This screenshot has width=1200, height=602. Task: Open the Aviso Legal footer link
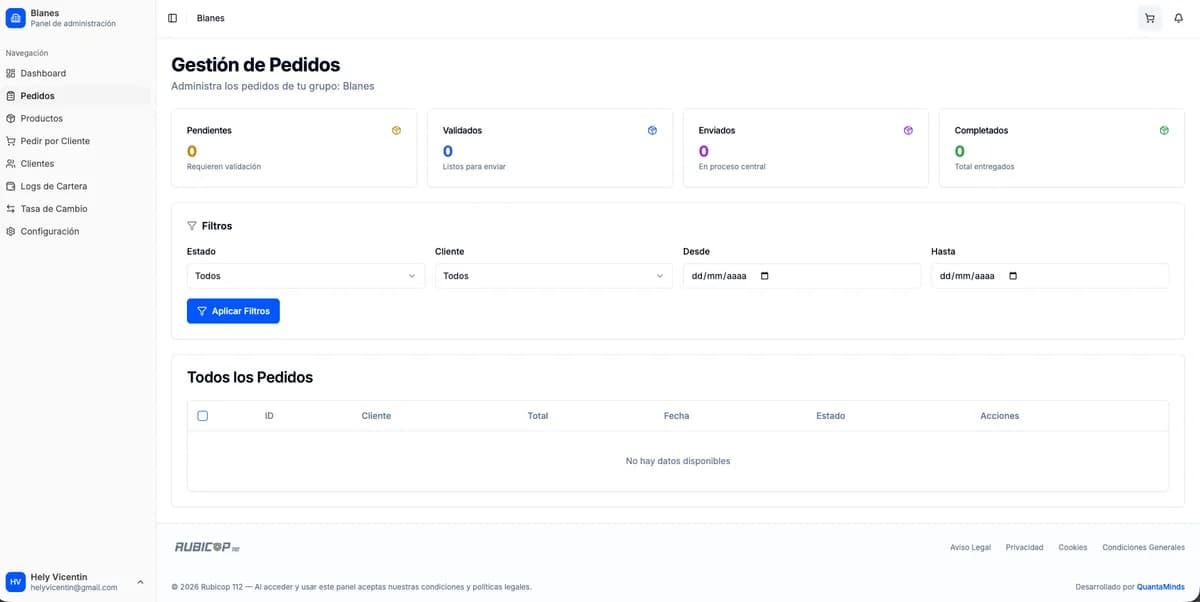[970, 547]
